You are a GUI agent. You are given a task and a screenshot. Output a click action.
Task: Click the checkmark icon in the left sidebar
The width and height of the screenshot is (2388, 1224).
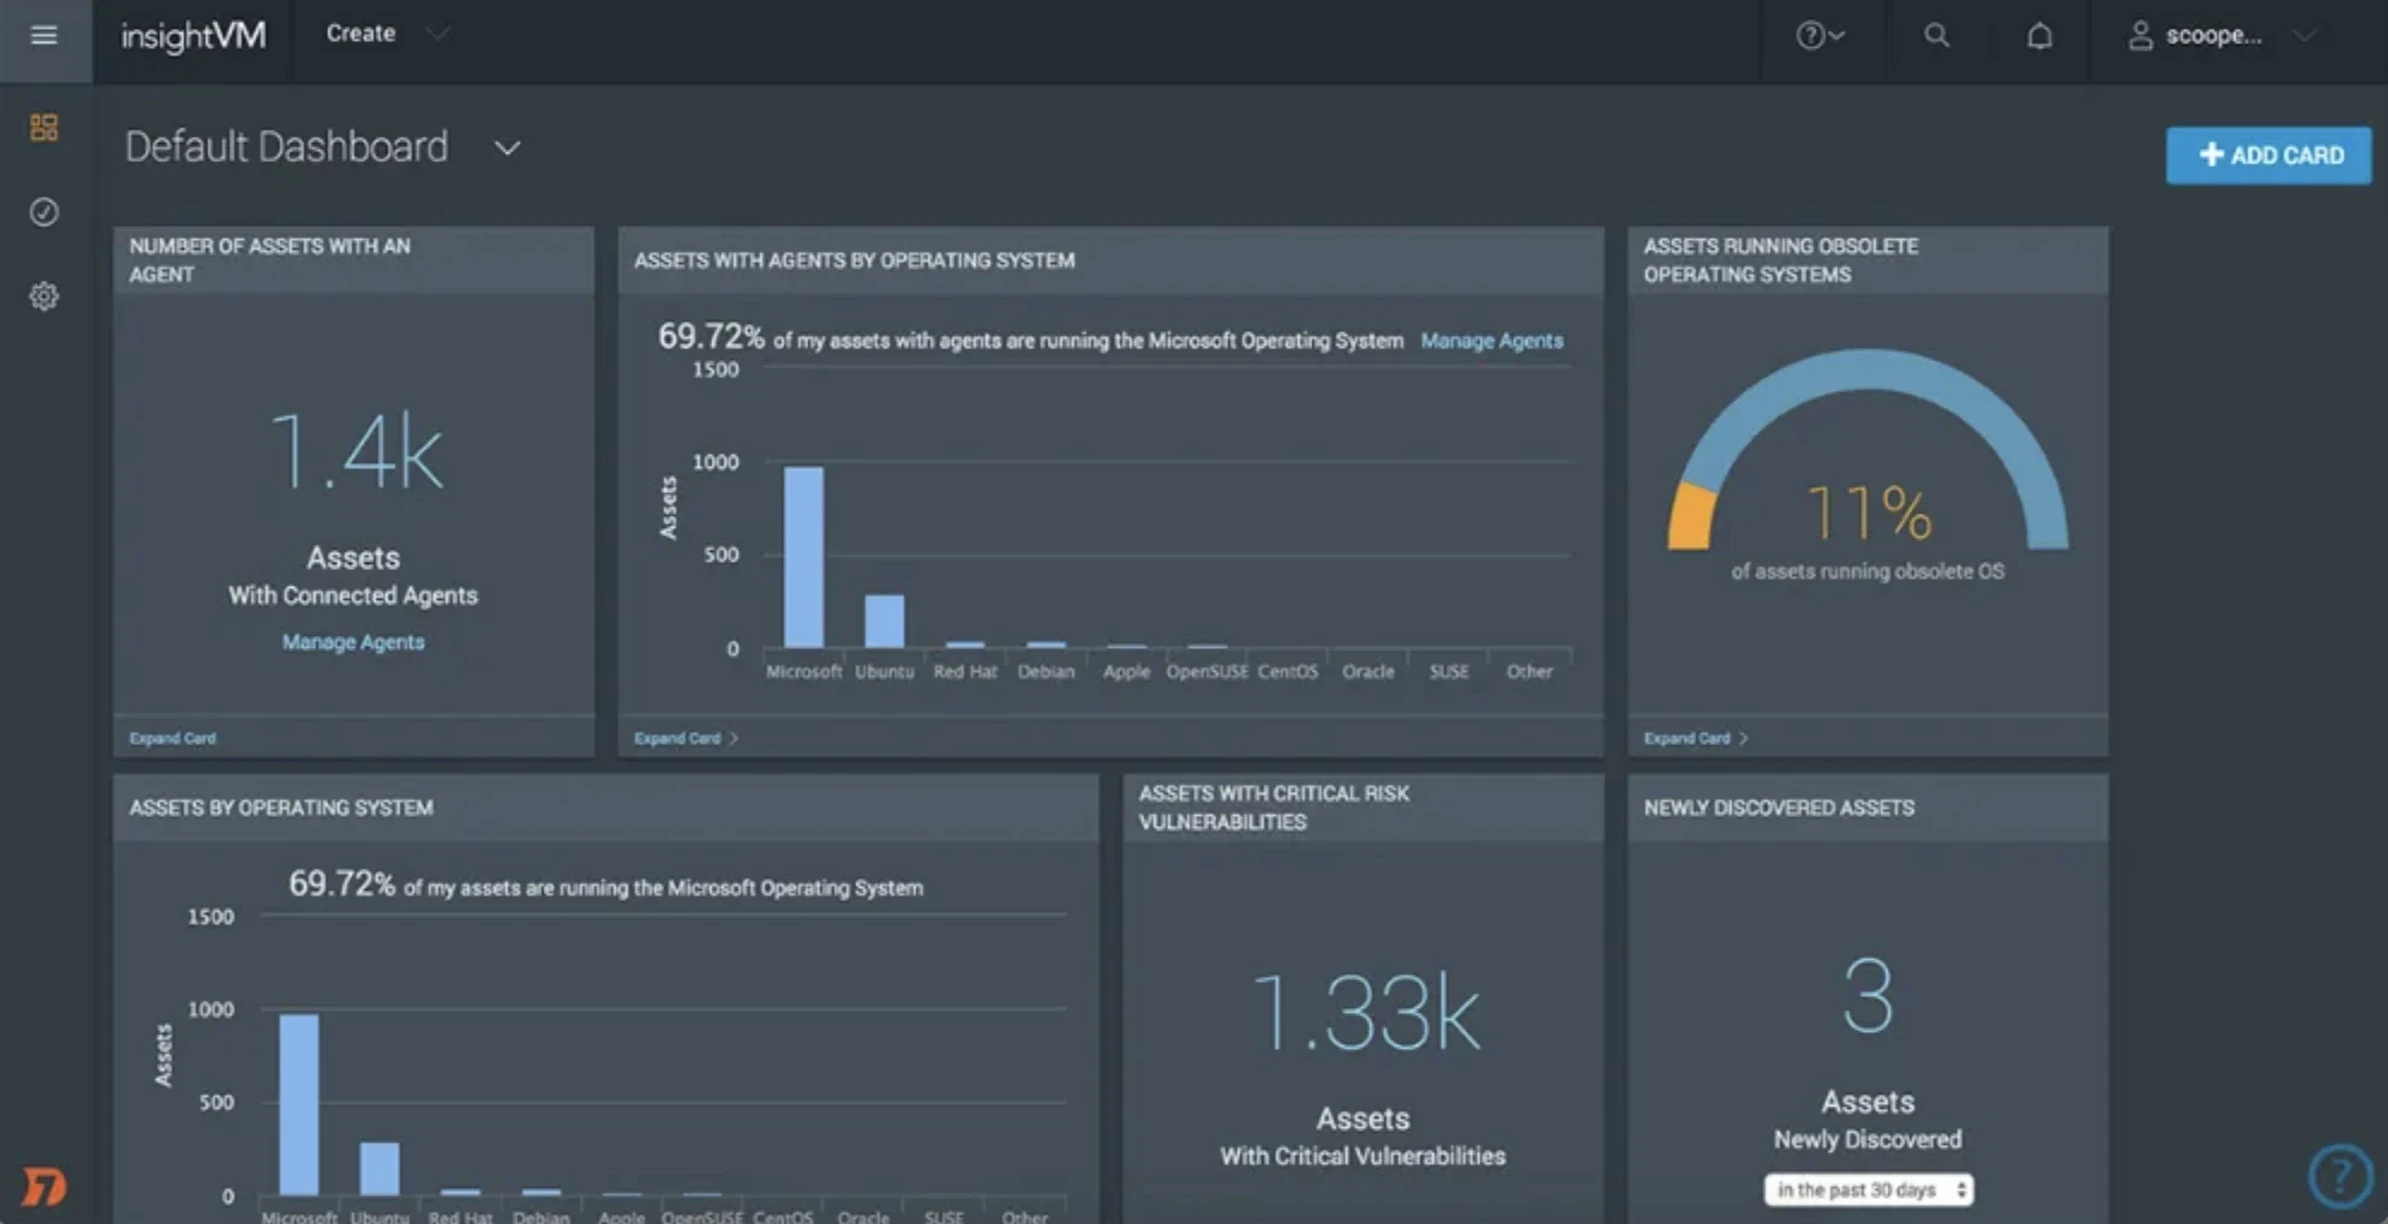pyautogui.click(x=43, y=211)
